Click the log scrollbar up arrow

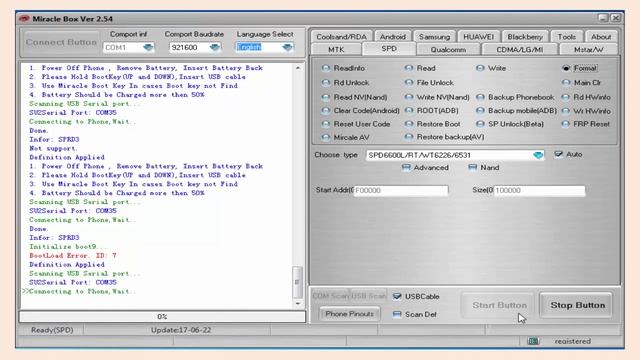tap(298, 68)
